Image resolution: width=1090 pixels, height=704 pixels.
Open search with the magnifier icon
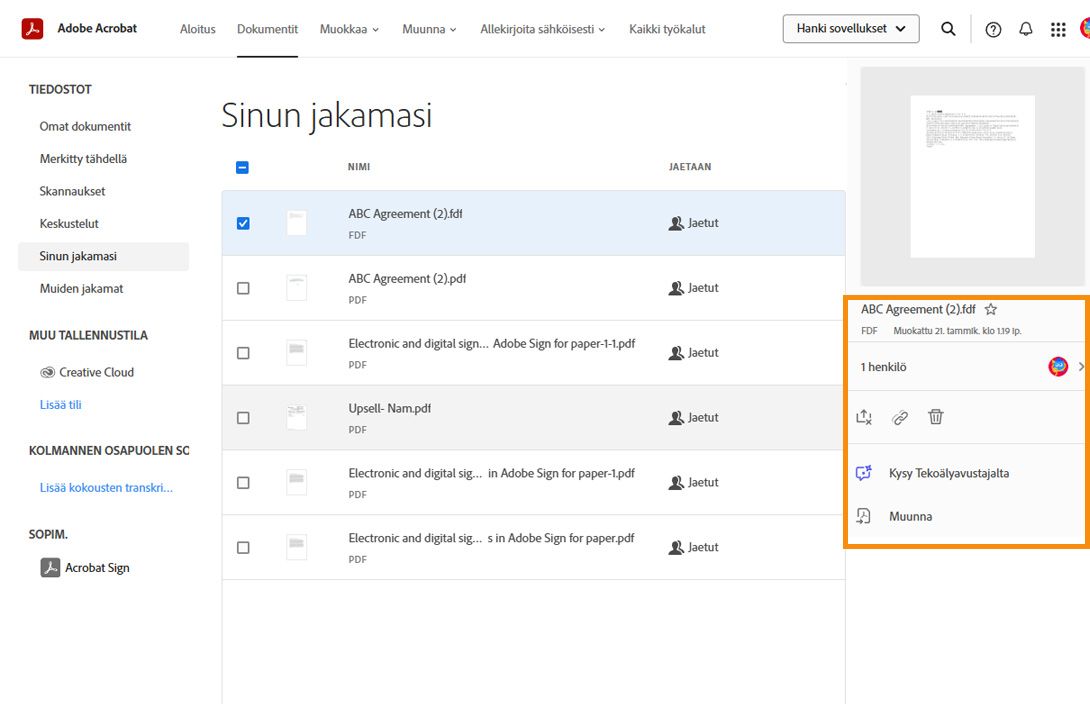tap(948, 29)
